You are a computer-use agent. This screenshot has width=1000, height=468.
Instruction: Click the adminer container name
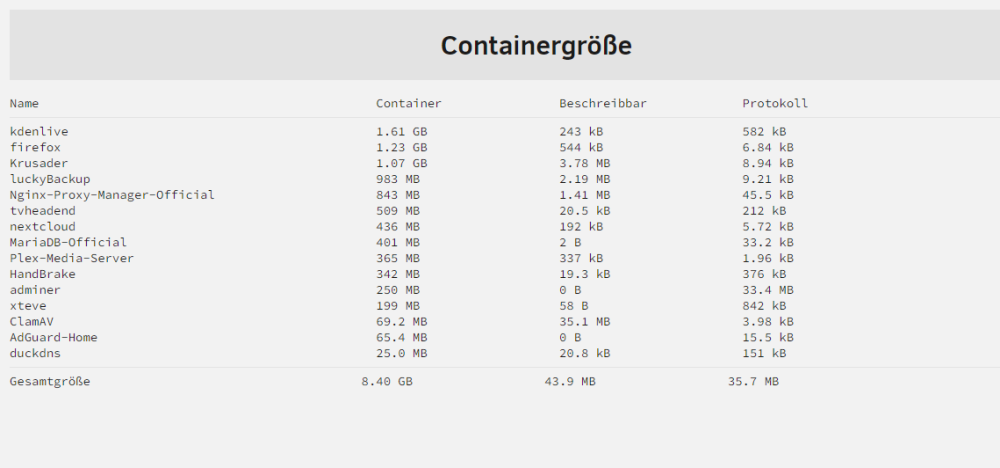(x=35, y=290)
